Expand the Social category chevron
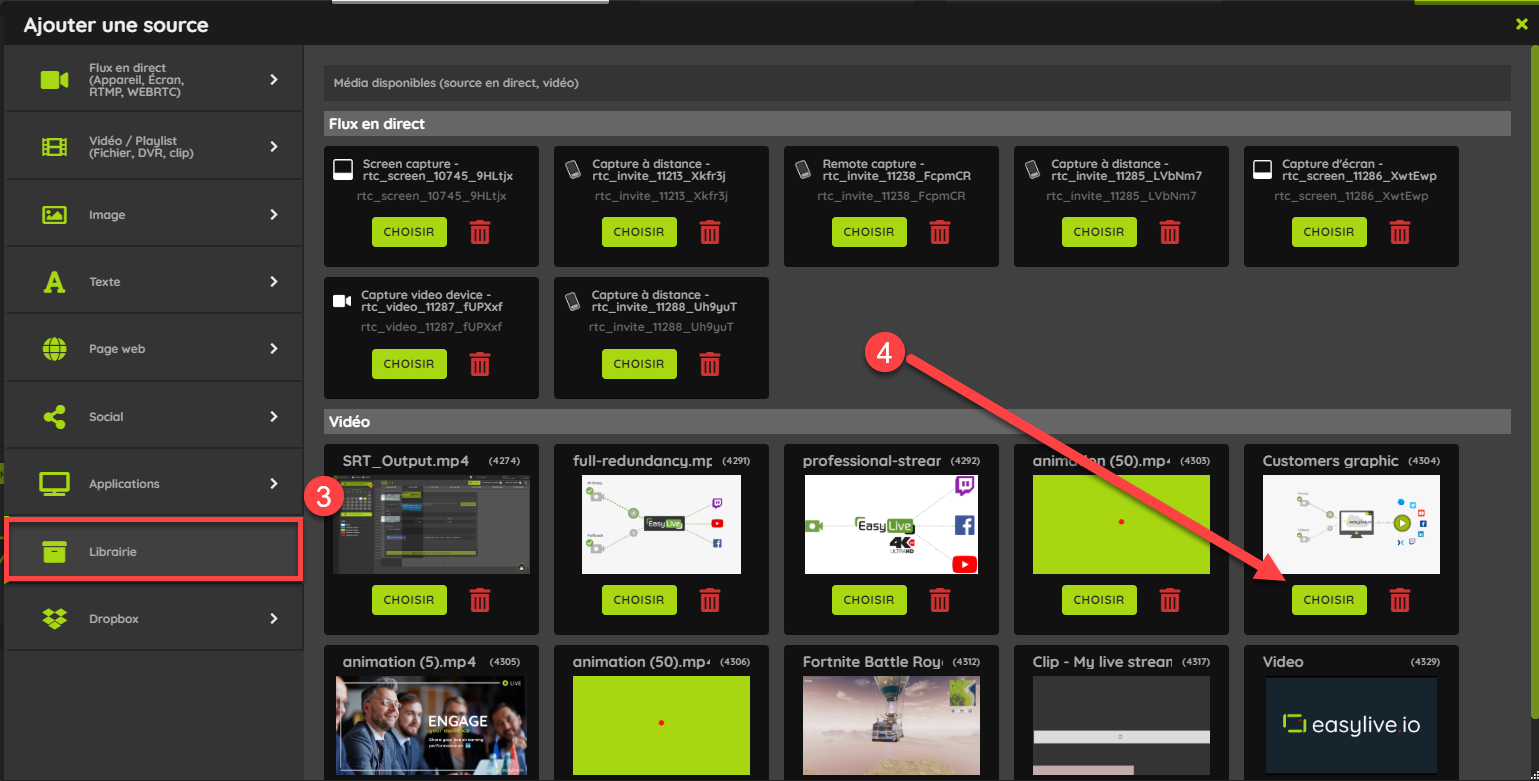Image resolution: width=1539 pixels, height=781 pixels. tap(274, 416)
